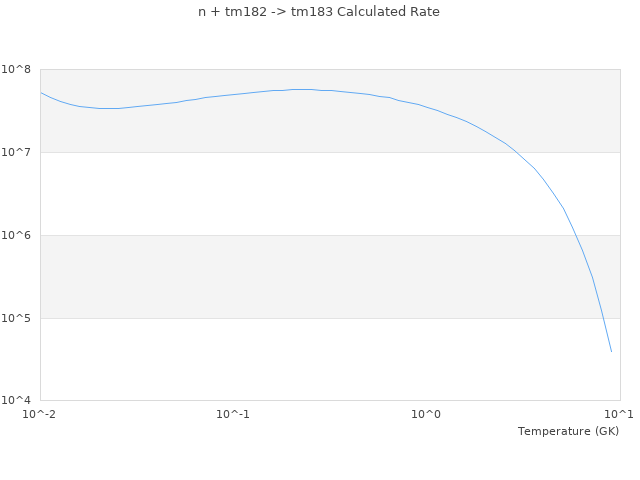The image size is (640, 480).
Task: Click the 10^-2 x-axis tick label
Action: point(40,414)
